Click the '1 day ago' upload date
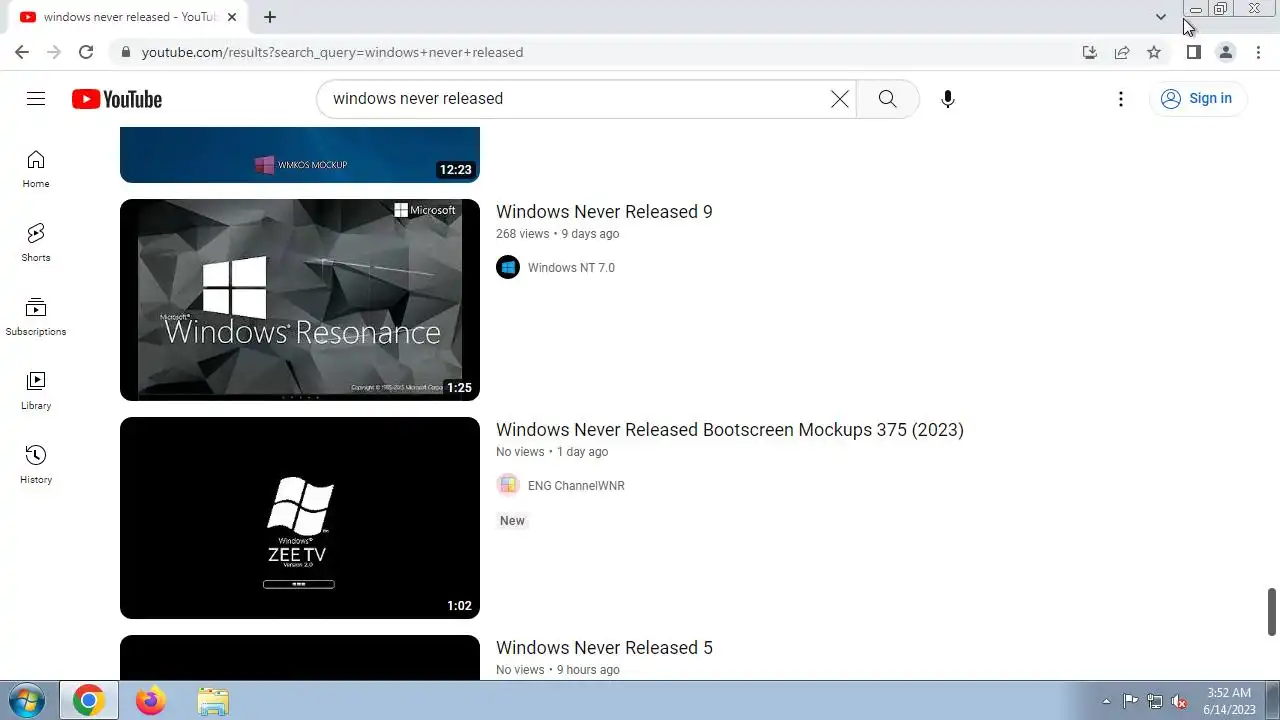 pos(582,452)
